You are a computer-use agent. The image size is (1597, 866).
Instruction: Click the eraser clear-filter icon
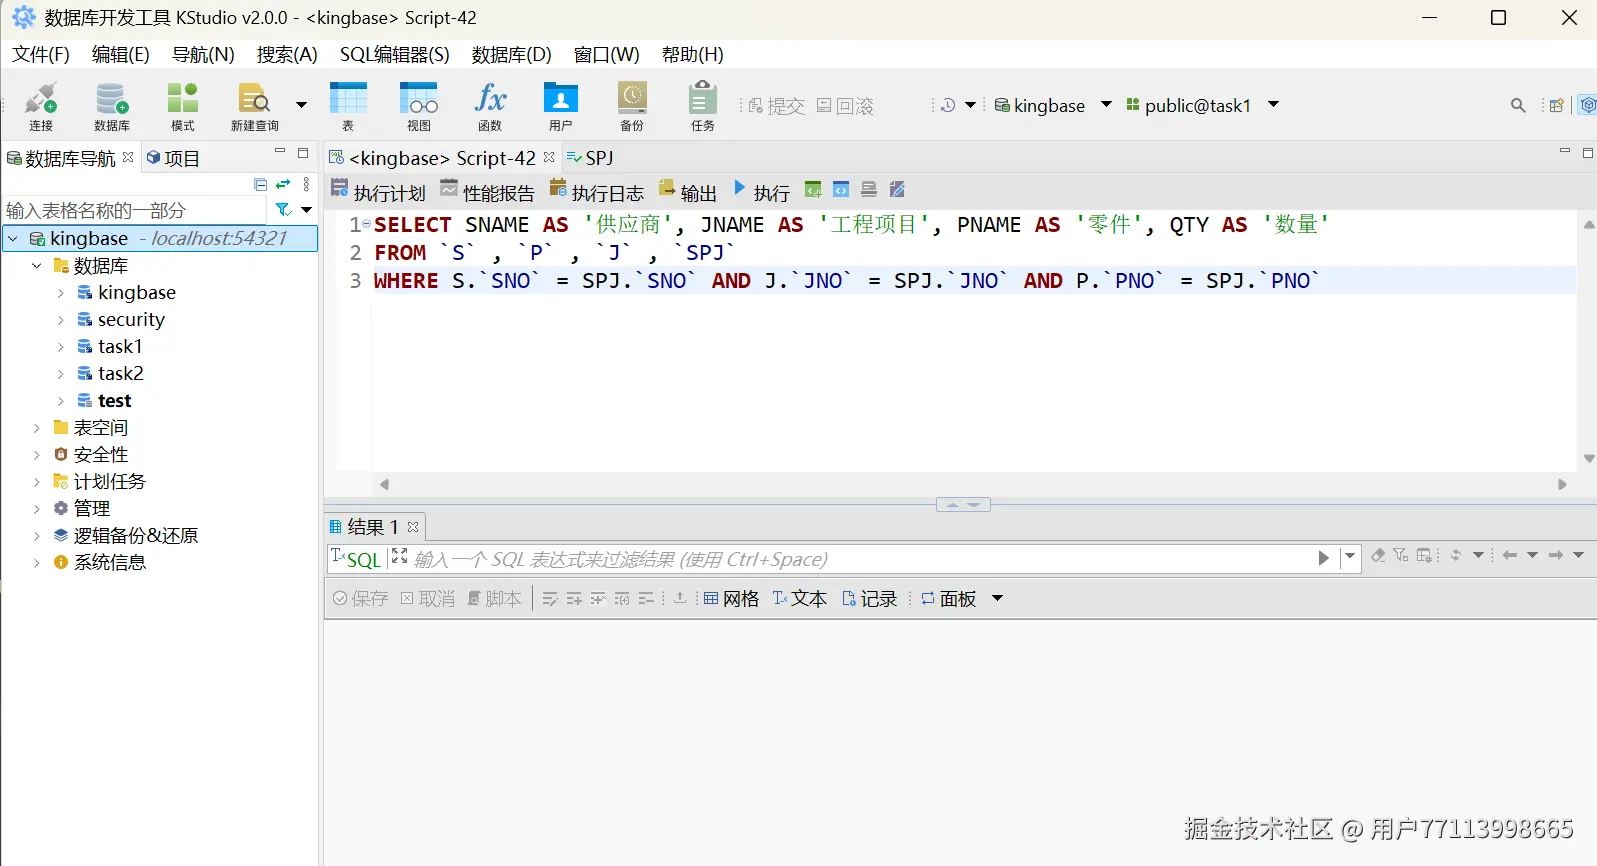[1378, 555]
